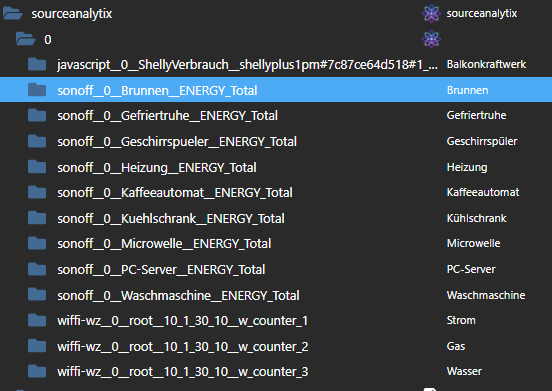Click the Heizung name cell
552x391 pixels.
coord(467,167)
